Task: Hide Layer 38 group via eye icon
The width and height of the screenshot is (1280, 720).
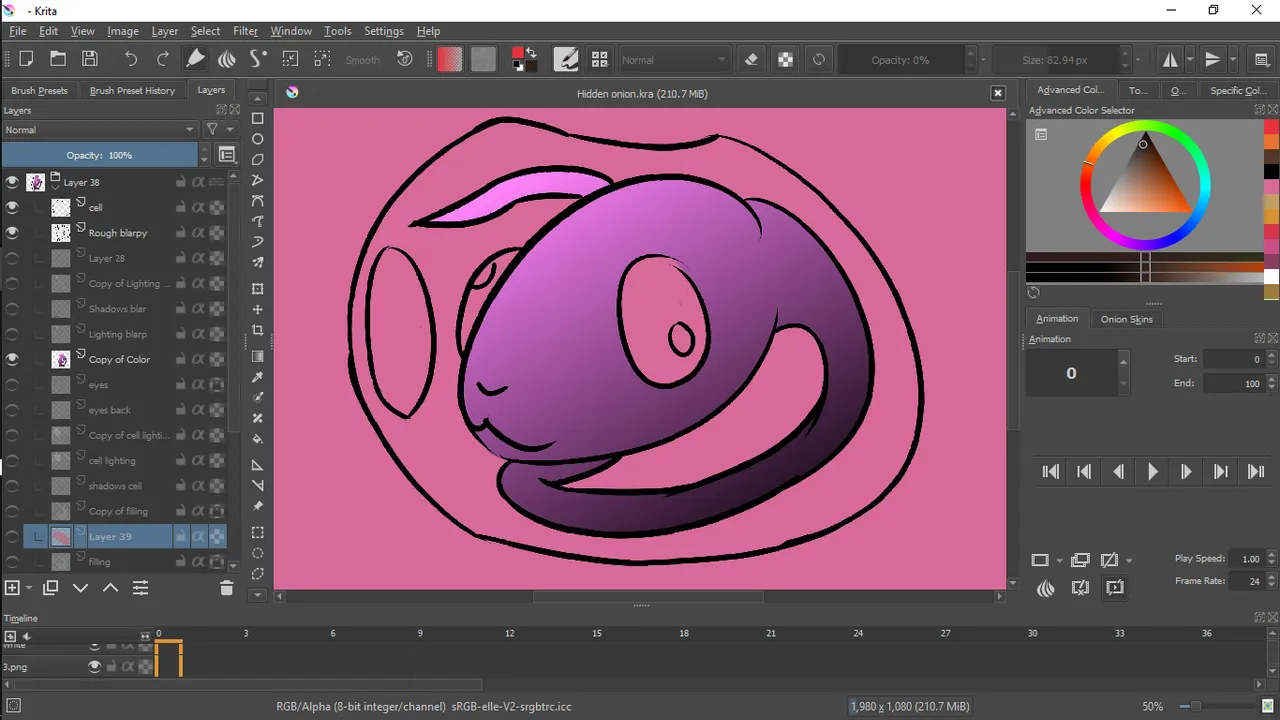Action: click(x=12, y=182)
